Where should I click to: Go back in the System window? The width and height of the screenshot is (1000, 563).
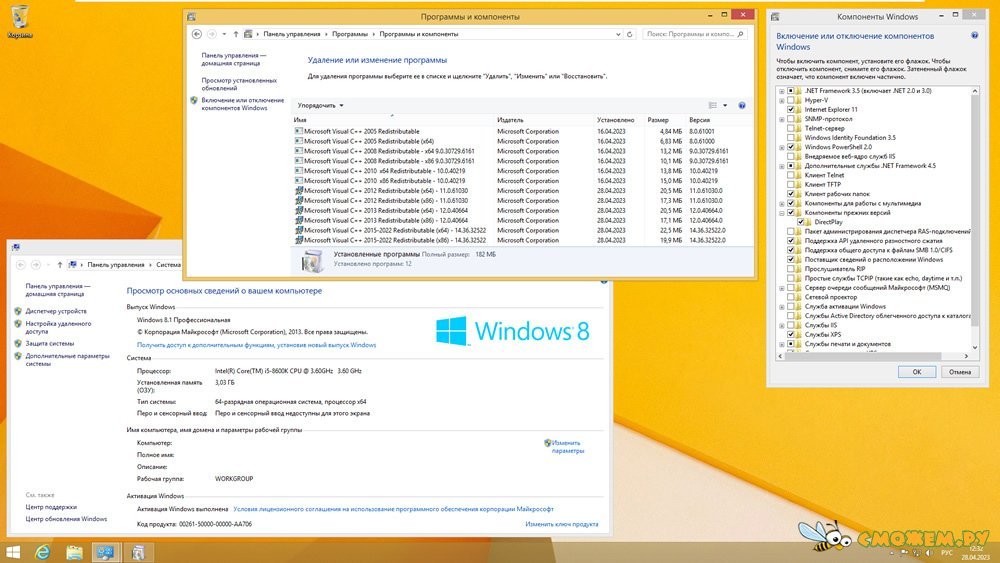click(20, 265)
